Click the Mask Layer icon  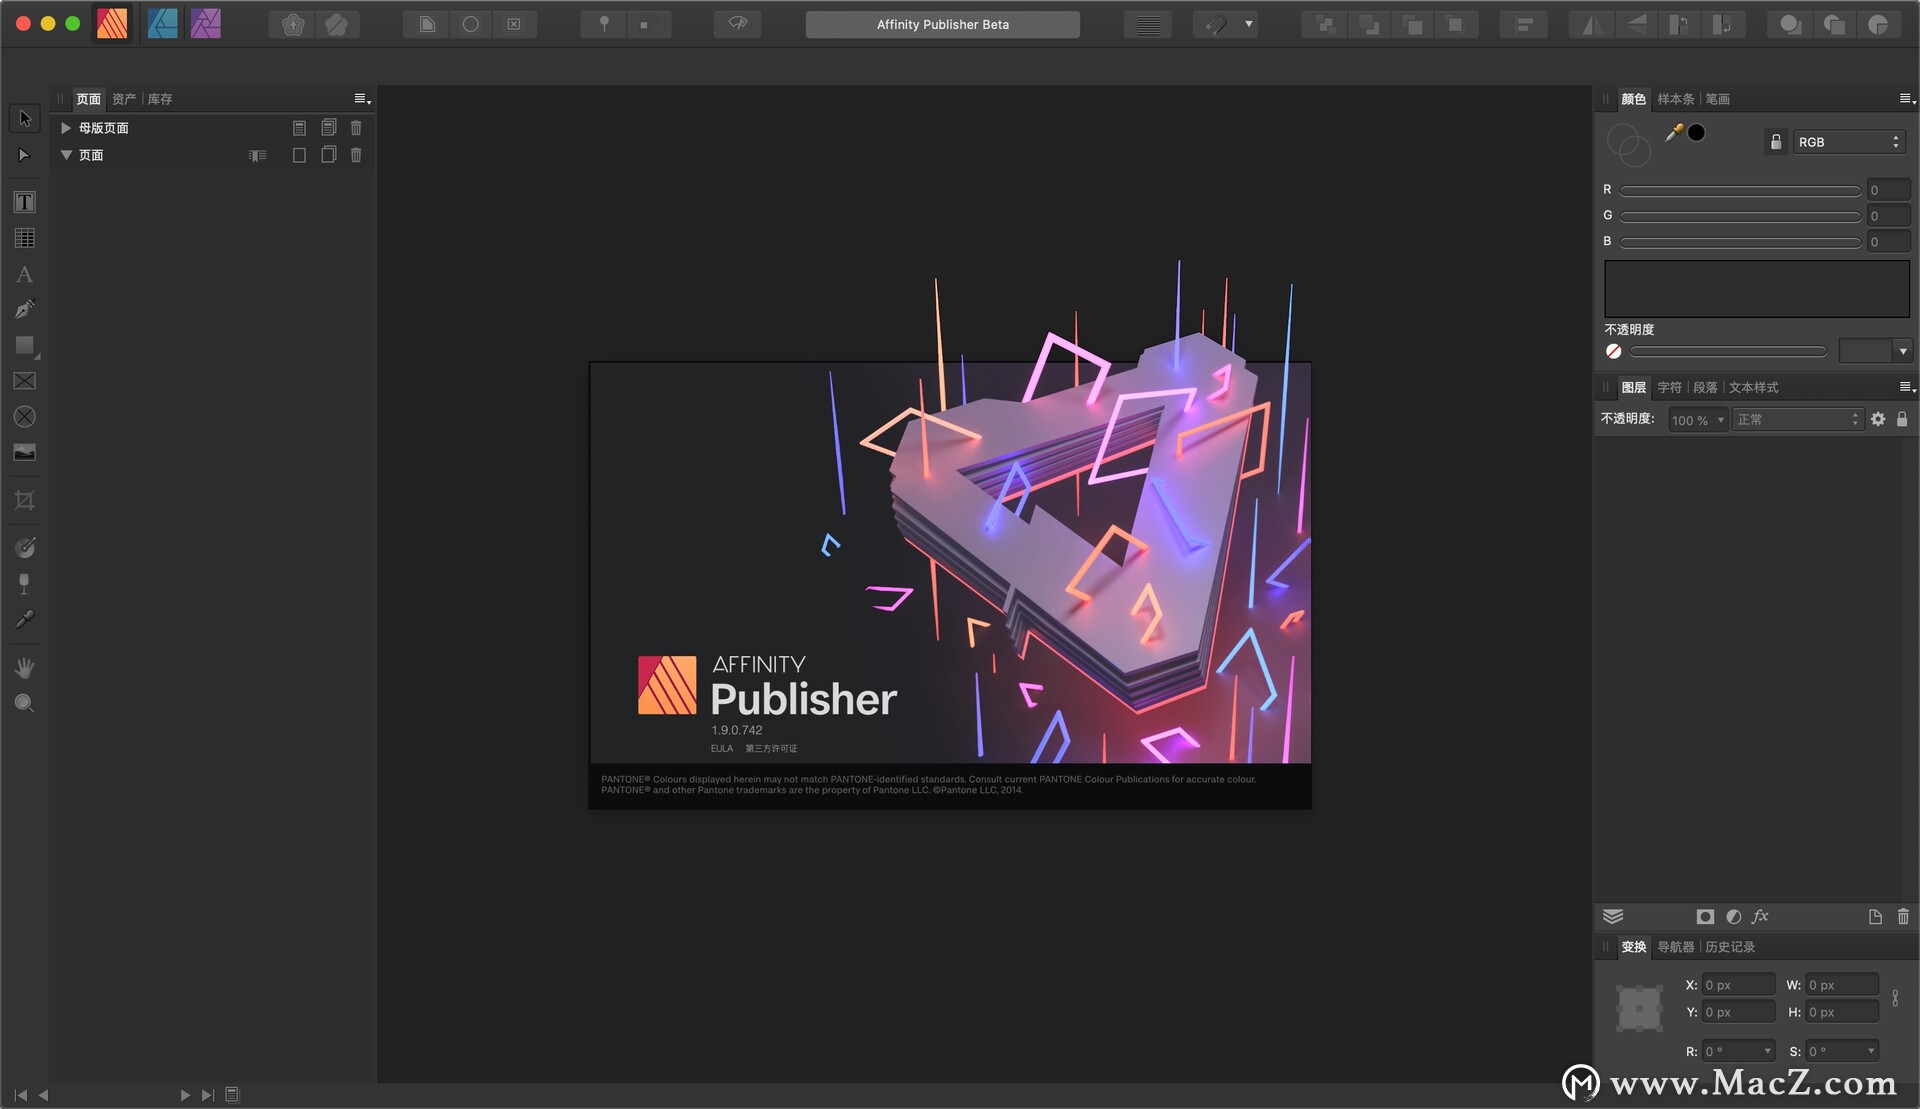(1705, 916)
